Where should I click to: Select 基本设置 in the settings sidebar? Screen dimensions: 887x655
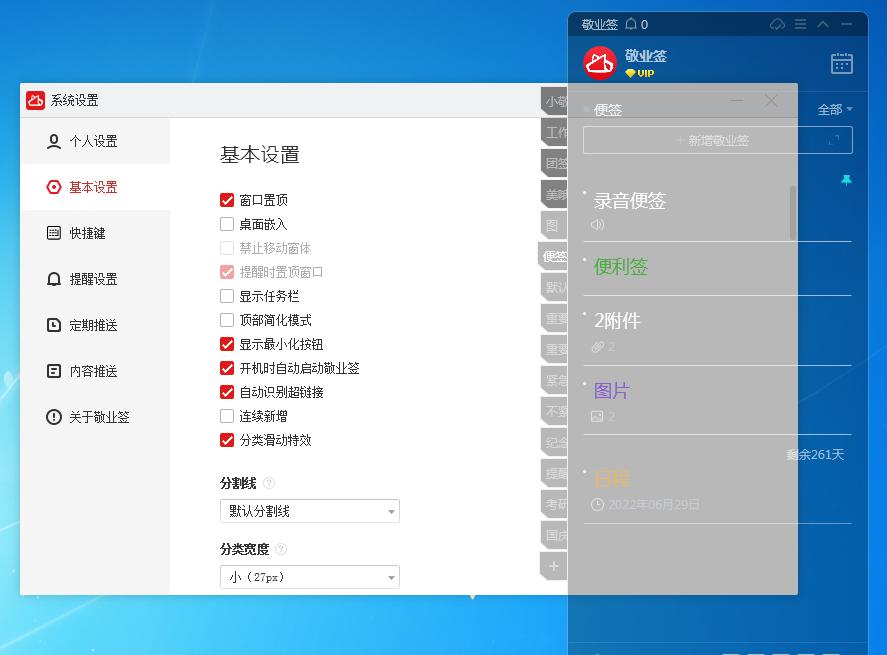(95, 187)
